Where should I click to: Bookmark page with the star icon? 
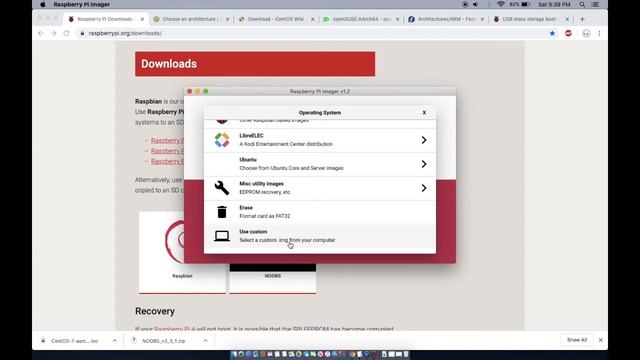click(552, 33)
